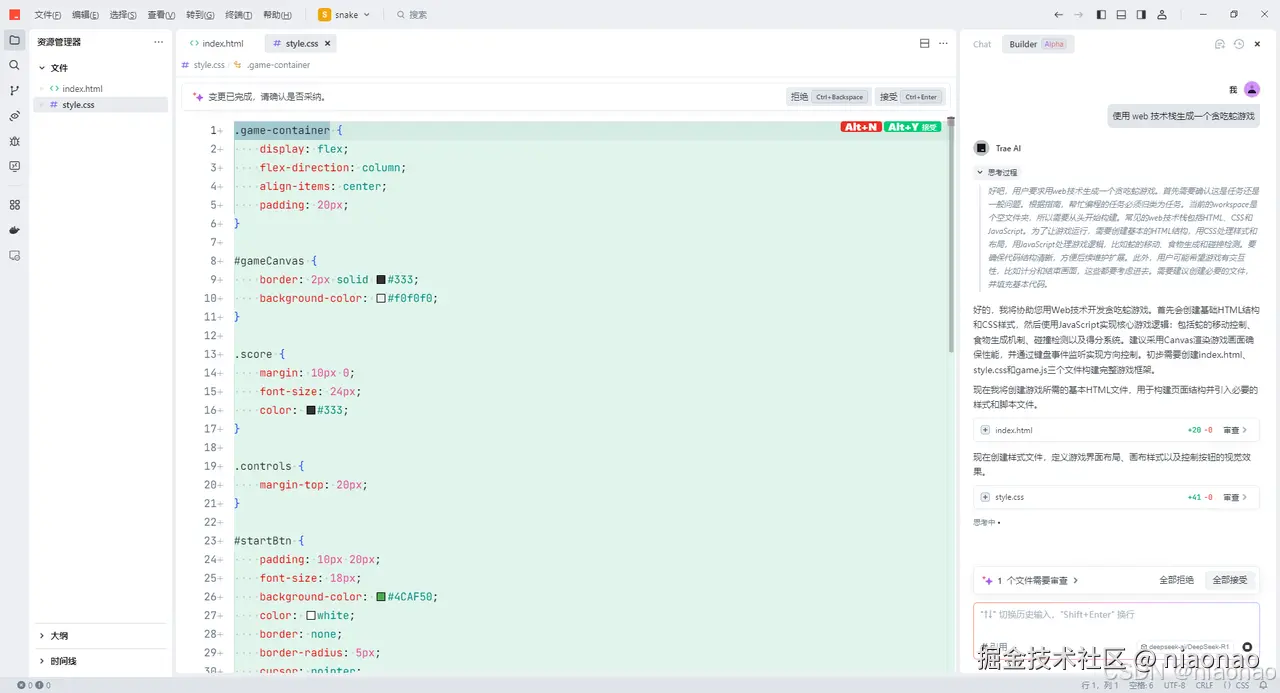This screenshot has width=1280, height=693.
Task: Close the AI Builder panel
Action: tap(1258, 44)
